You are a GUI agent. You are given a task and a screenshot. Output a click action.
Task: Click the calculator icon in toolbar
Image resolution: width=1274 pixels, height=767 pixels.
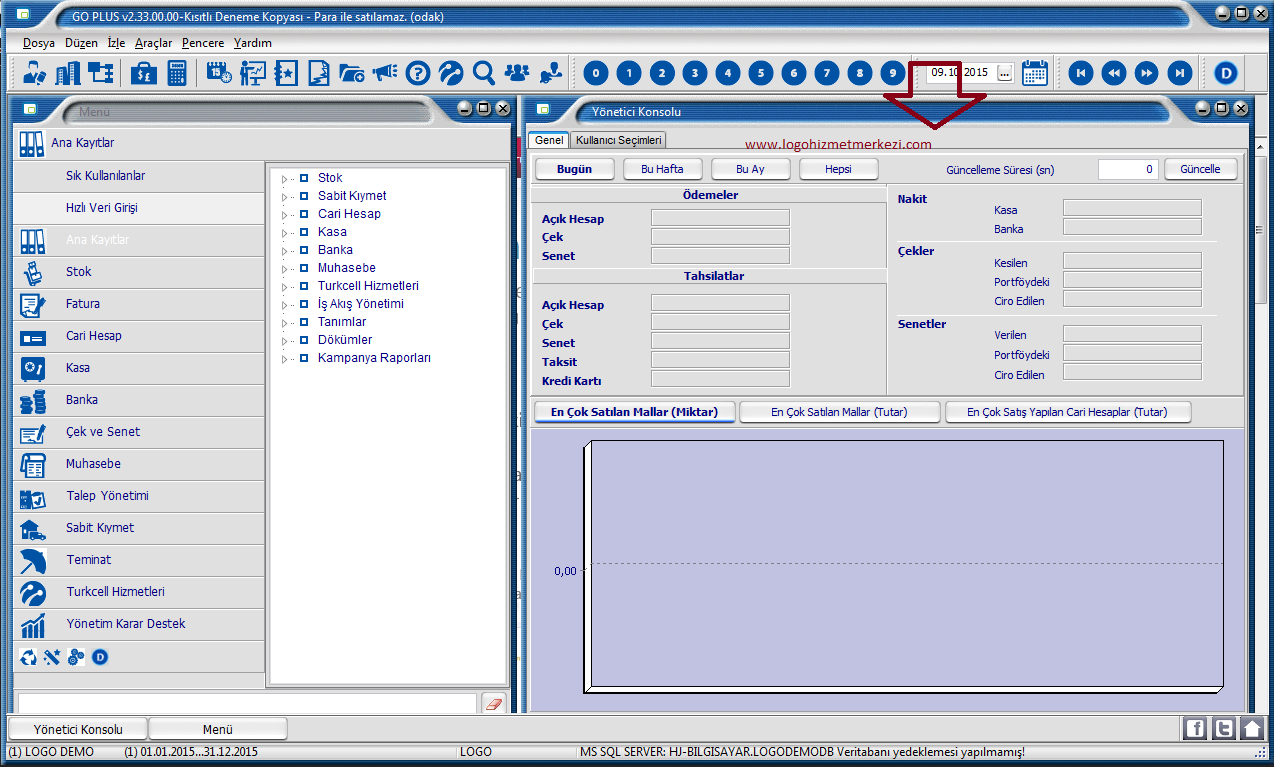(177, 72)
